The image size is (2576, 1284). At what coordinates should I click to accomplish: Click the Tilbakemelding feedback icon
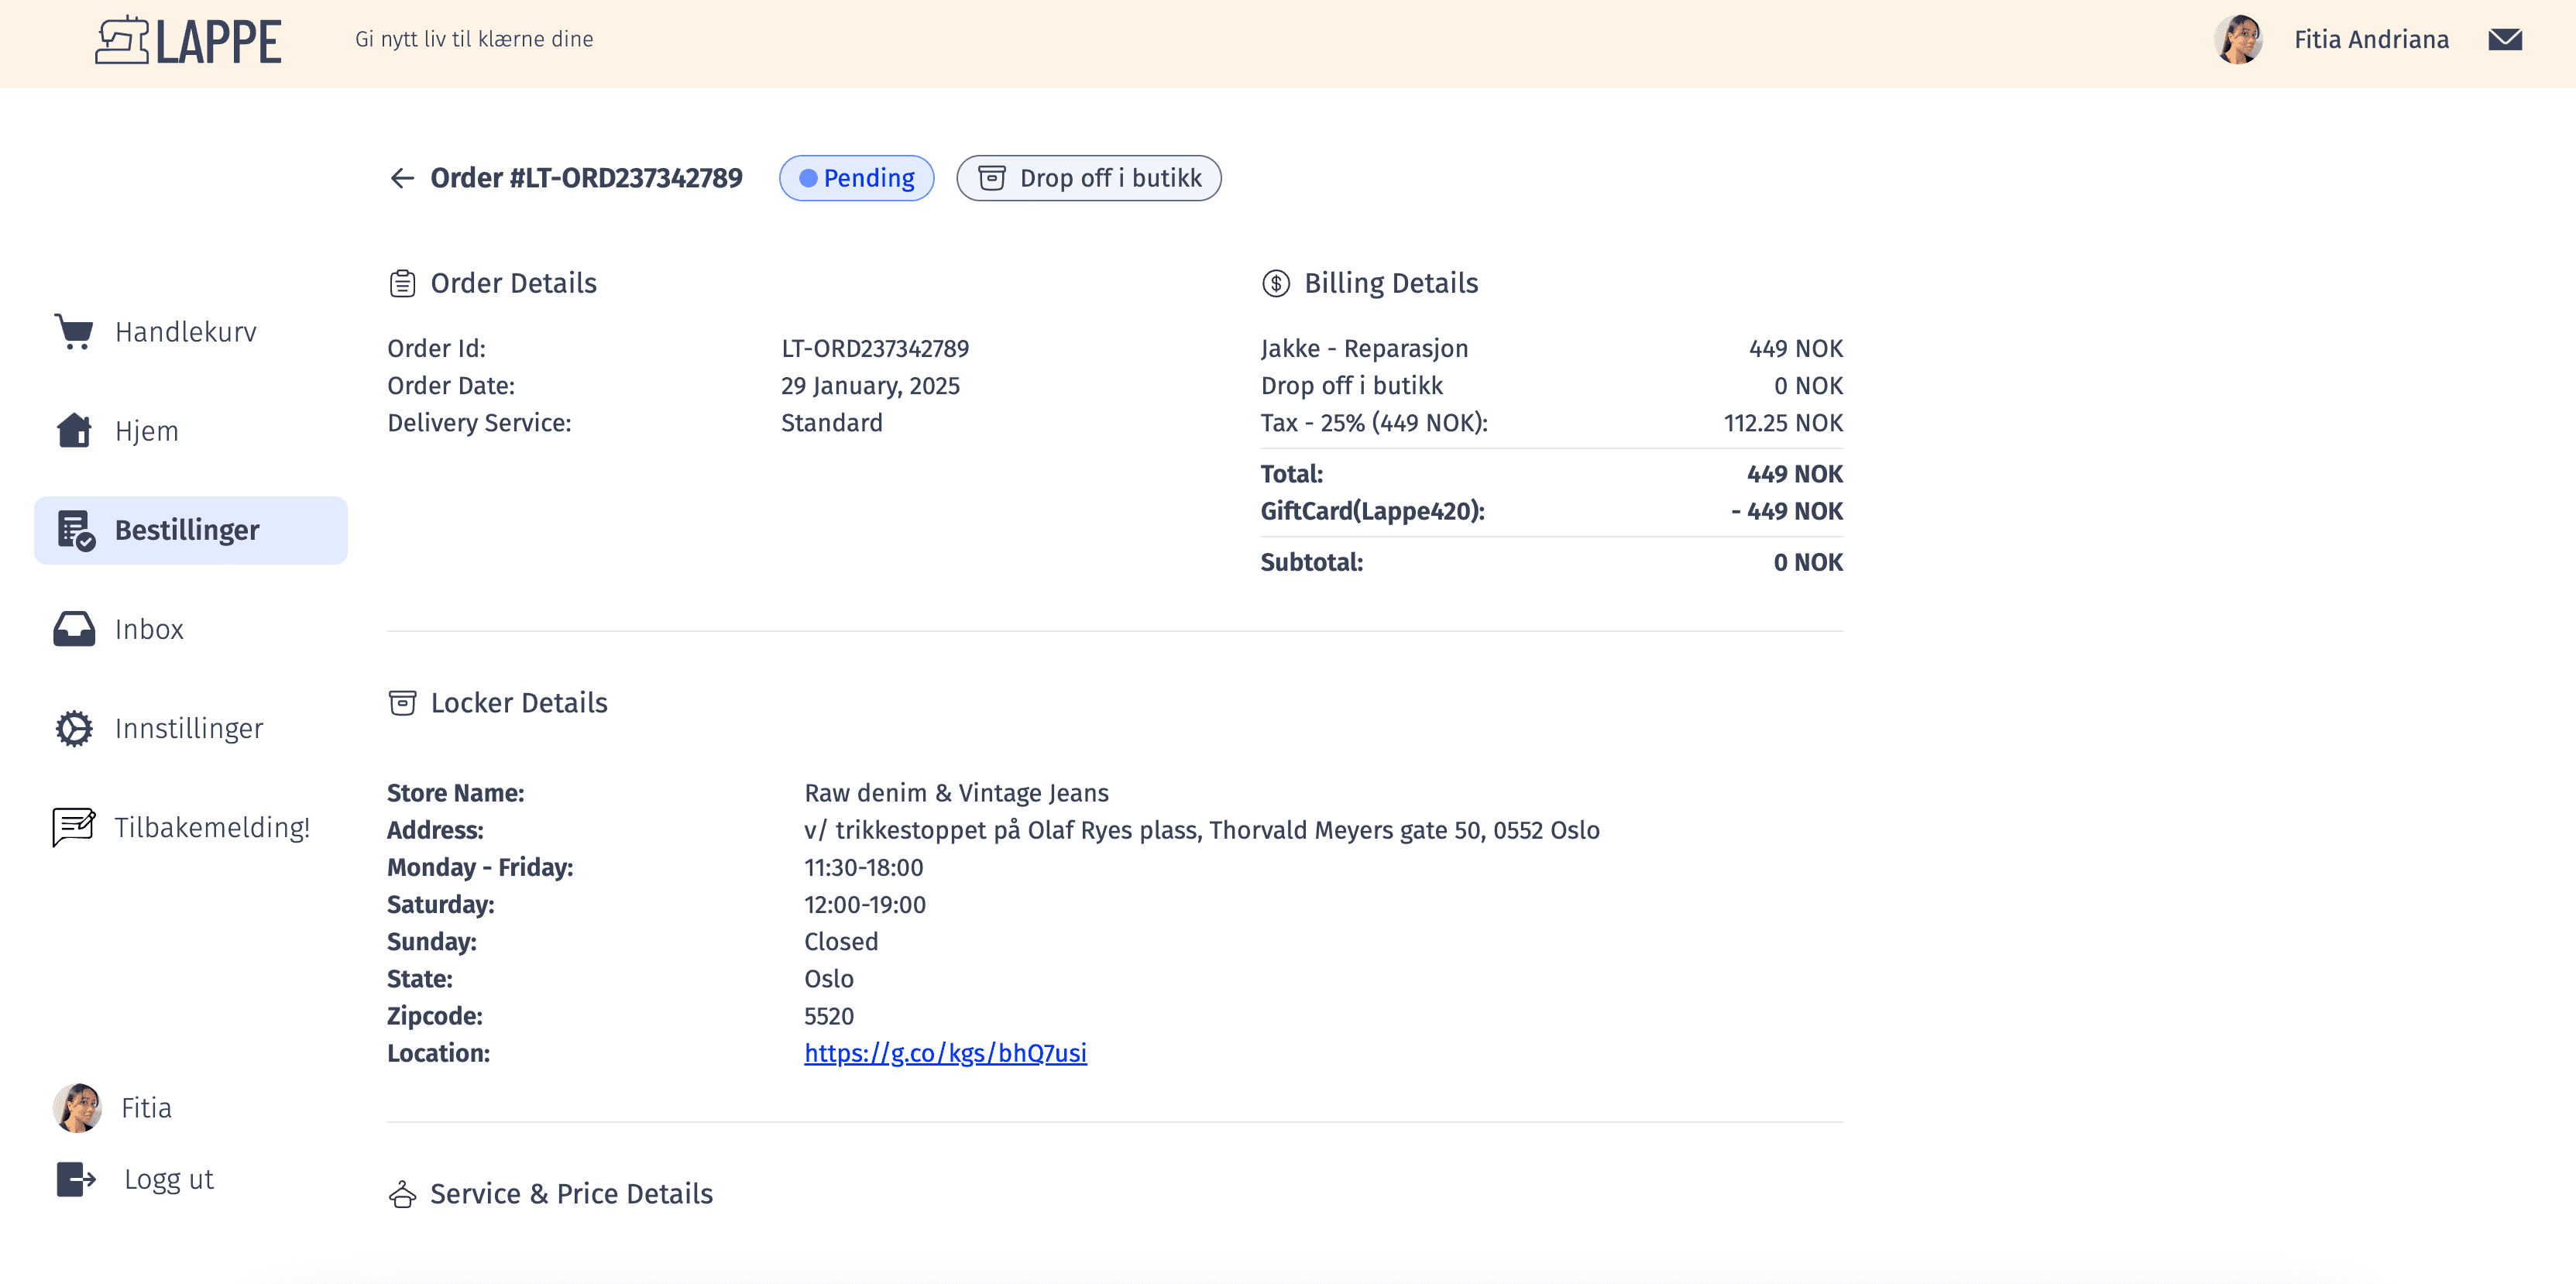pyautogui.click(x=74, y=827)
